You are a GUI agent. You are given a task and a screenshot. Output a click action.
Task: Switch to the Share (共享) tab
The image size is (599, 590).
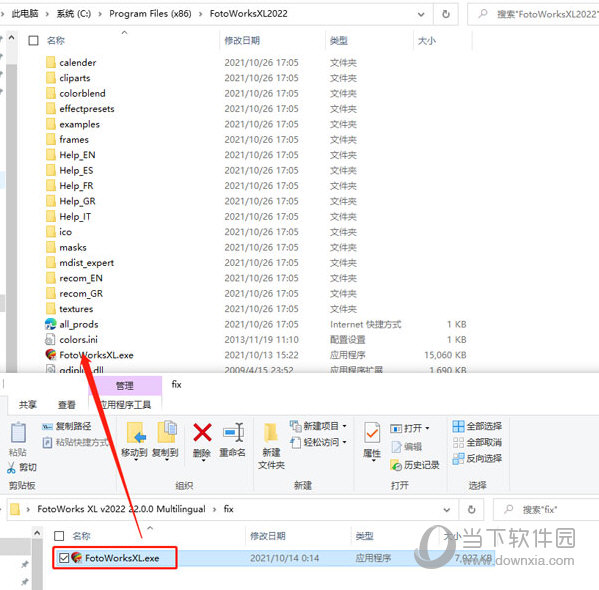(x=28, y=405)
